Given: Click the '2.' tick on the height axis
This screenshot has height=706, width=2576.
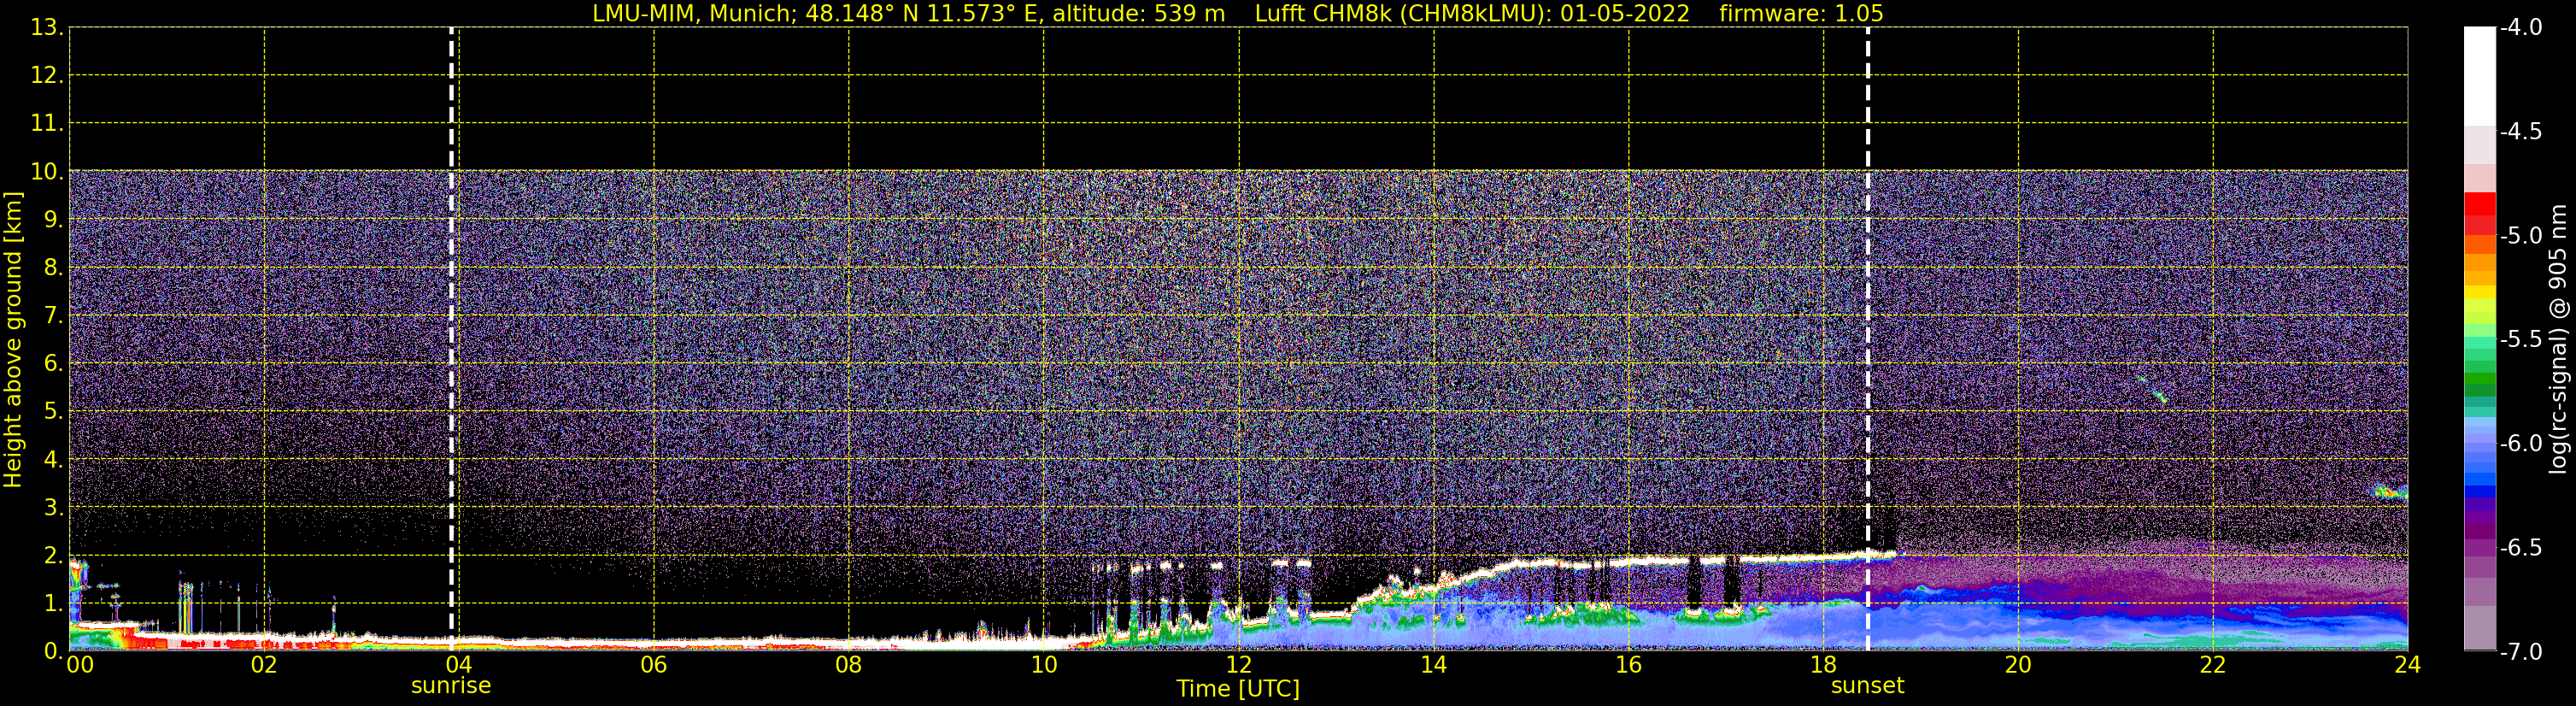Looking at the screenshot, I should (53, 555).
